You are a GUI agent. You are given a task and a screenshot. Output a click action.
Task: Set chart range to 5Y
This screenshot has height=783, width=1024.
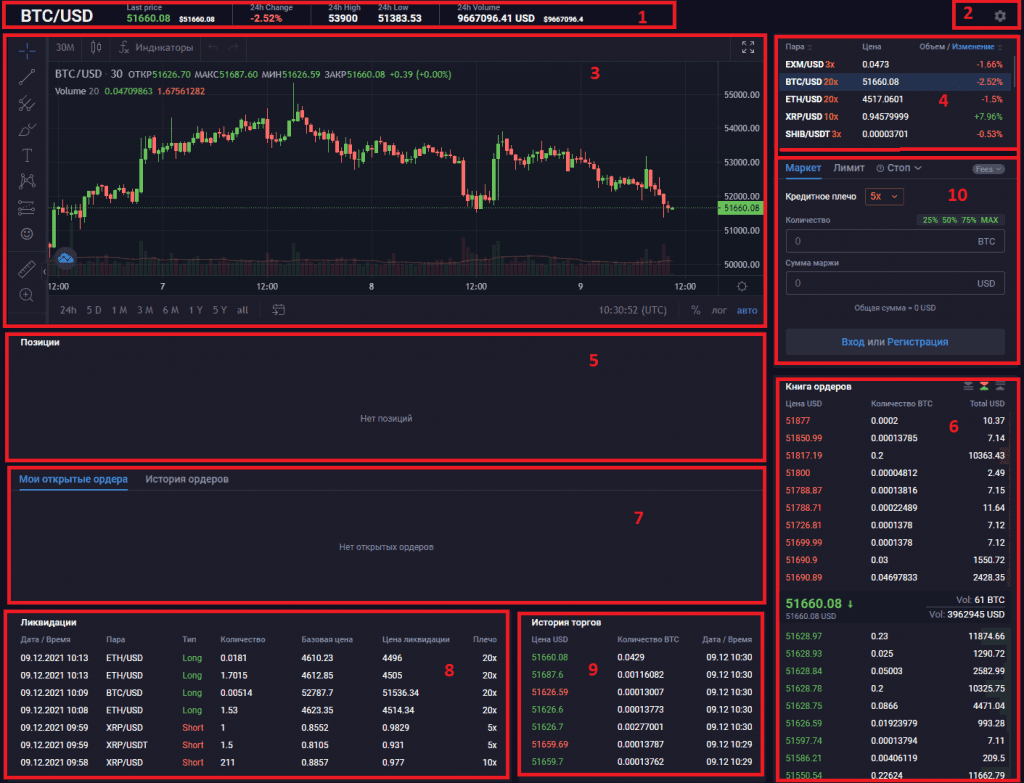tap(219, 310)
